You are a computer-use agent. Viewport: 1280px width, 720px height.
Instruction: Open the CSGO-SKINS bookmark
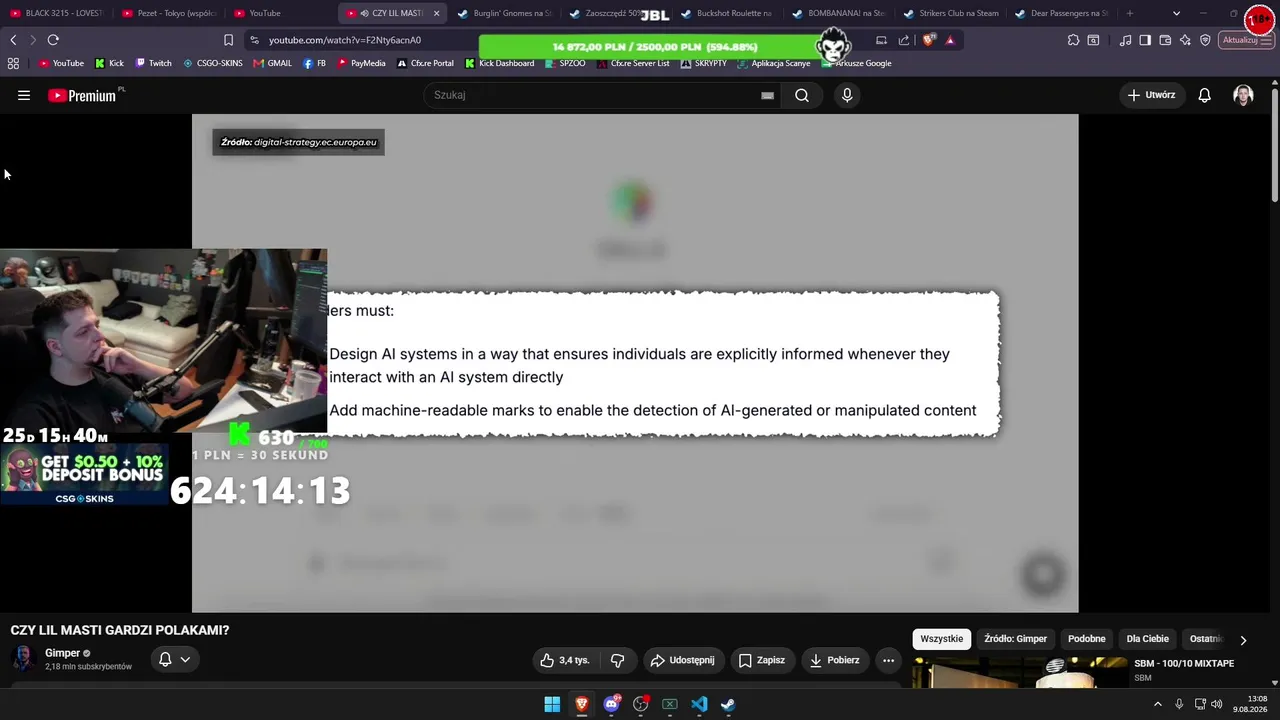(212, 63)
